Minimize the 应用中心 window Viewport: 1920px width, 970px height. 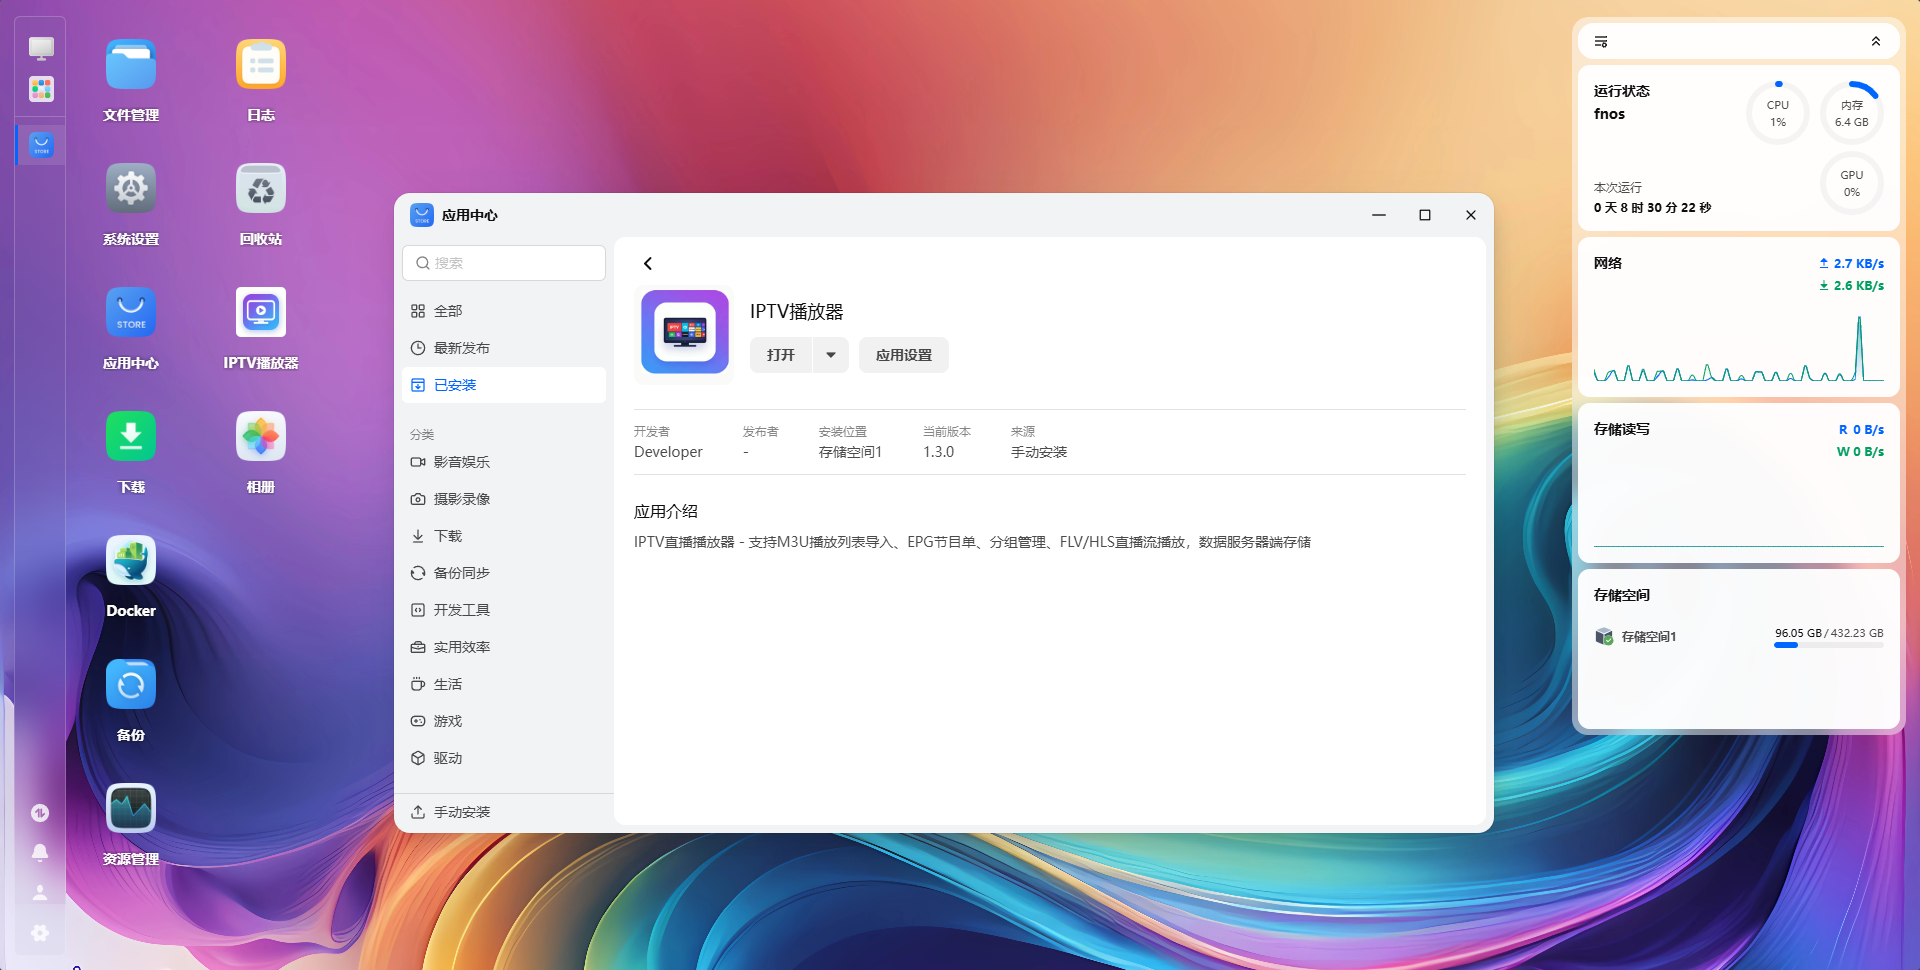1379,215
